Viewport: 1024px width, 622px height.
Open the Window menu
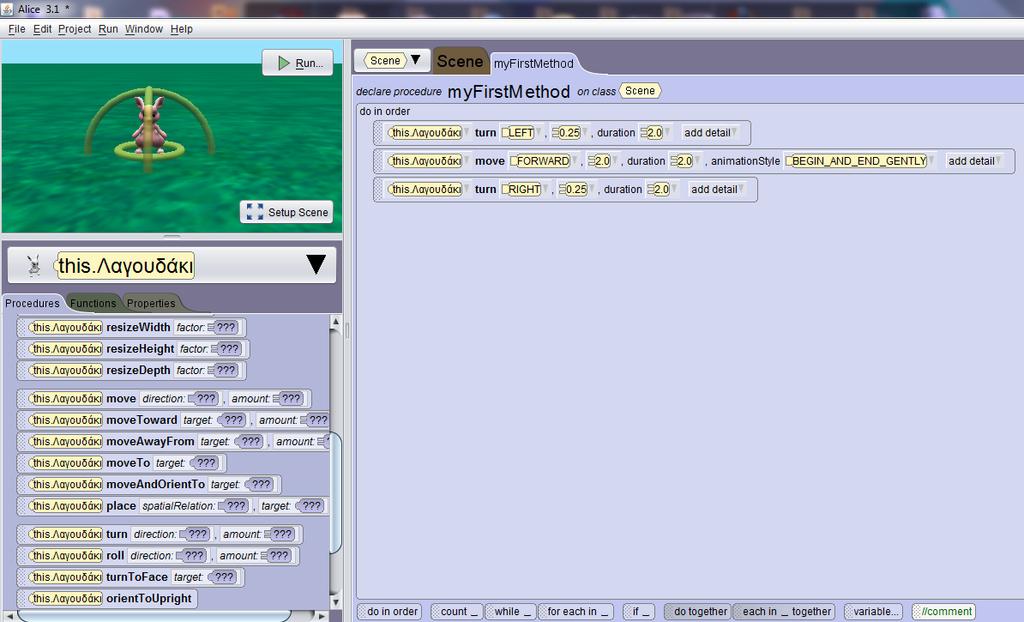(x=144, y=29)
